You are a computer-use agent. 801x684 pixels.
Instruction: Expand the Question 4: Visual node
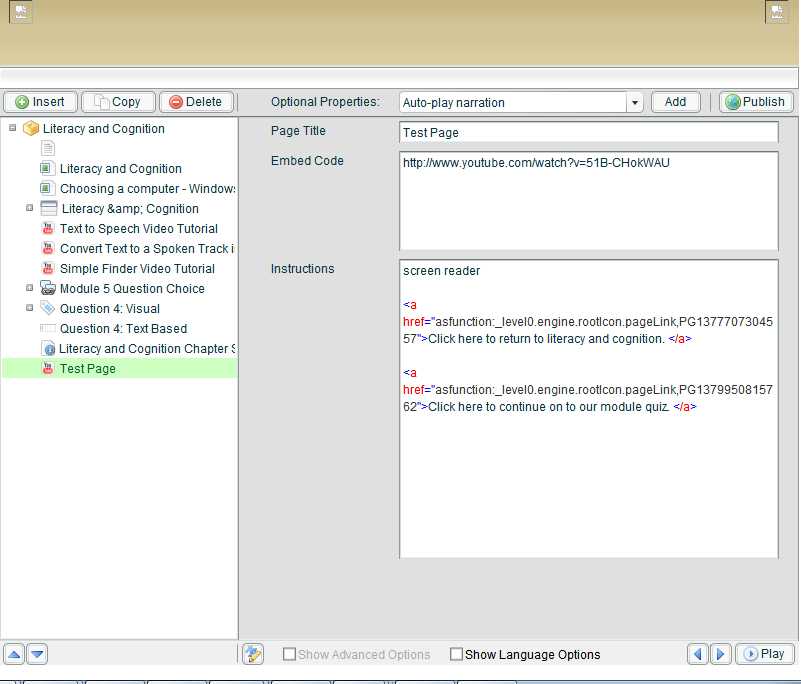pos(29,308)
